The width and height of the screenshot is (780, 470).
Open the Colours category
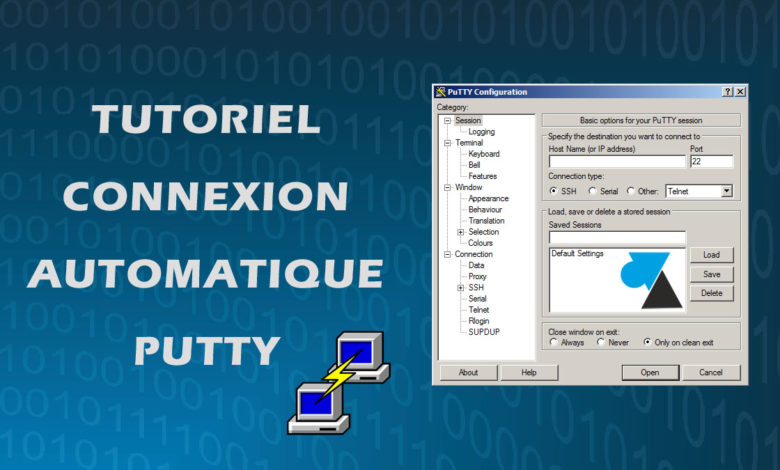(480, 243)
